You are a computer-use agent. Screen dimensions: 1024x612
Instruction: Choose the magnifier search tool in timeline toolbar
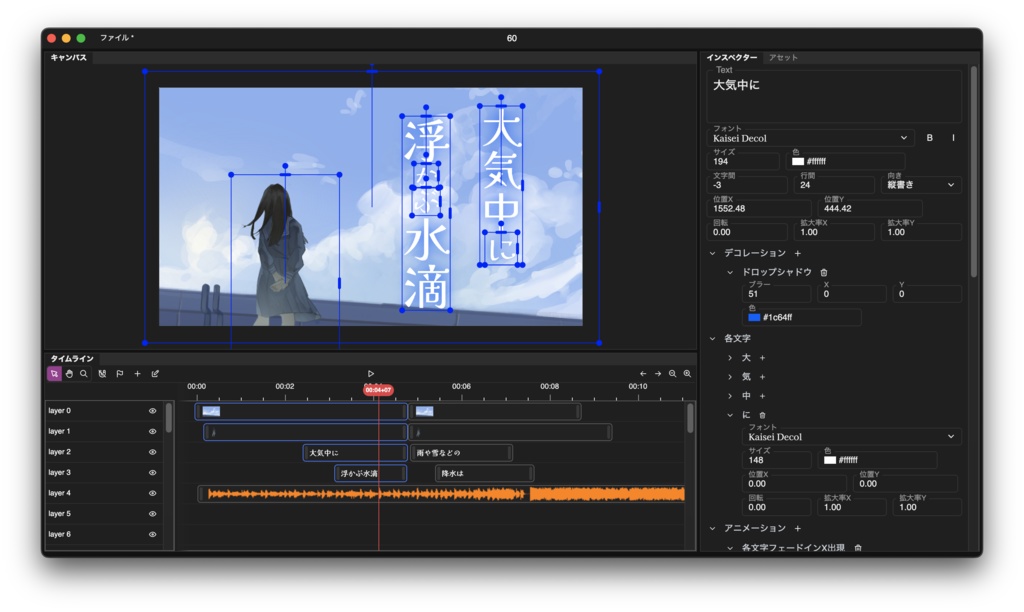pyautogui.click(x=84, y=374)
